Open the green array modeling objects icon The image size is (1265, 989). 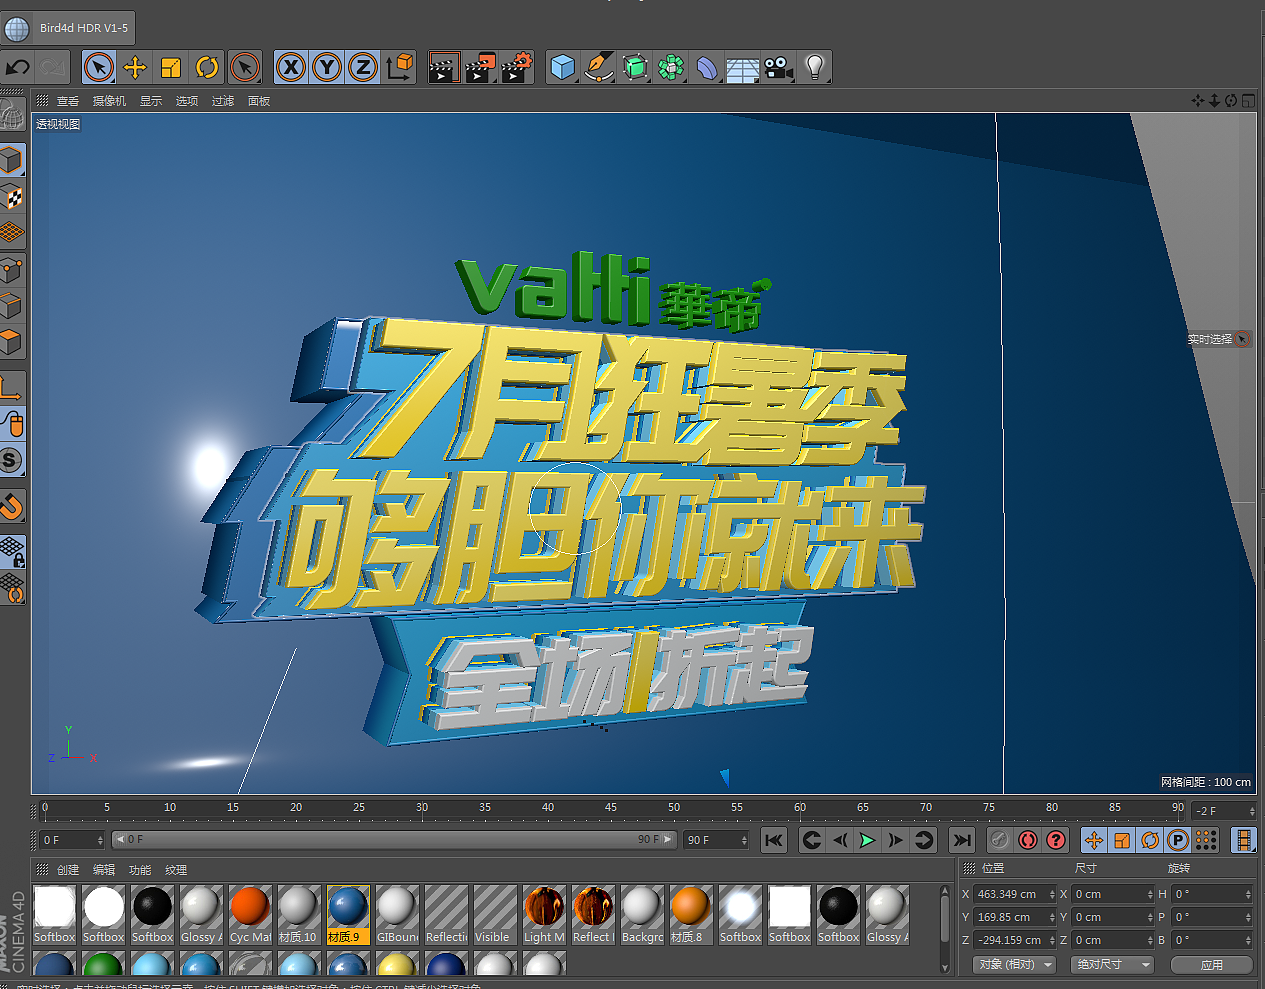click(x=671, y=67)
